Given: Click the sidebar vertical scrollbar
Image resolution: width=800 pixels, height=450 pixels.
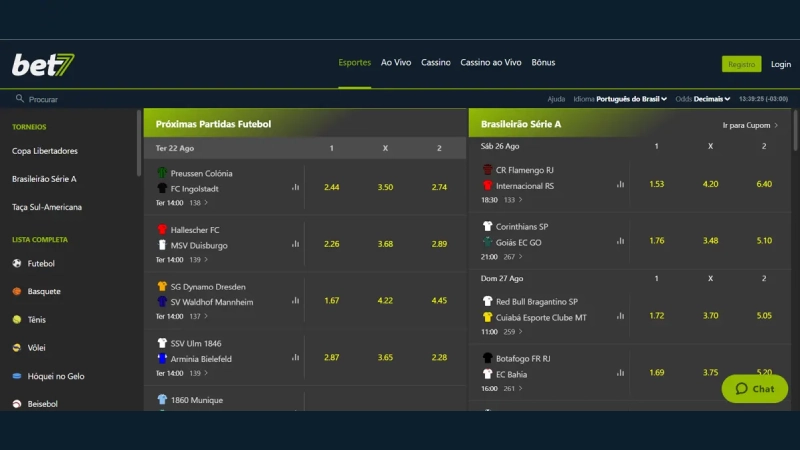Looking at the screenshot, I should pos(139,143).
